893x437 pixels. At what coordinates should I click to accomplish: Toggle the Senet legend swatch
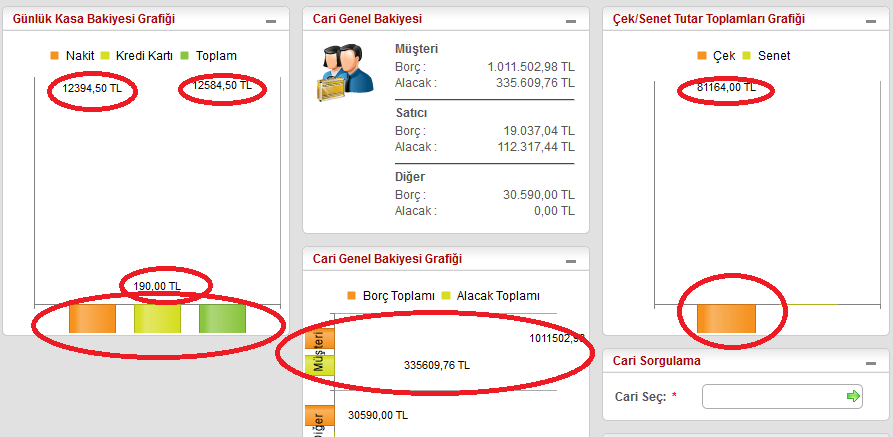pos(747,56)
